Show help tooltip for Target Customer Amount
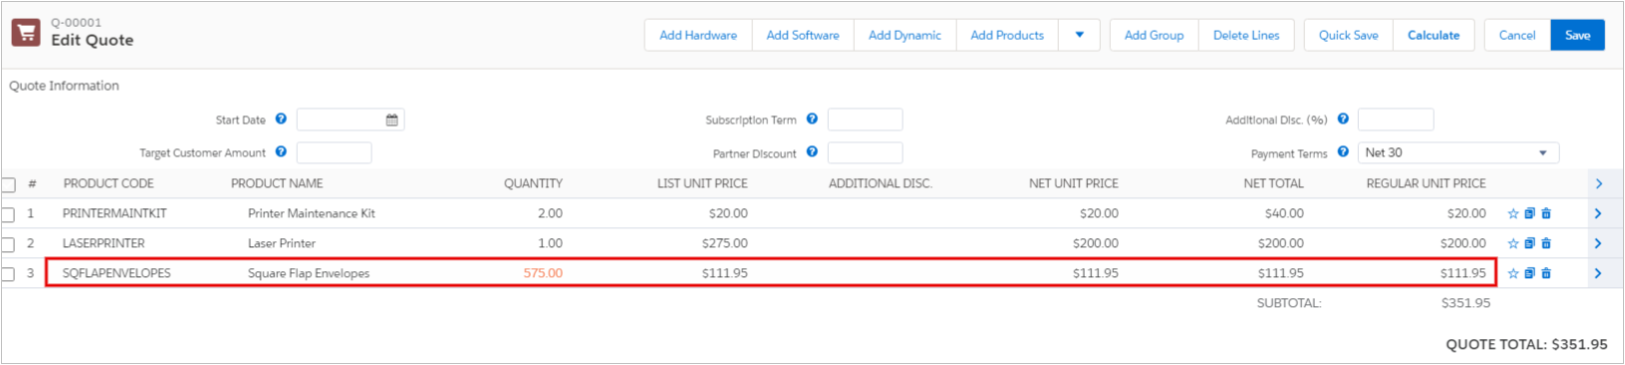The image size is (1625, 365). click(x=281, y=152)
